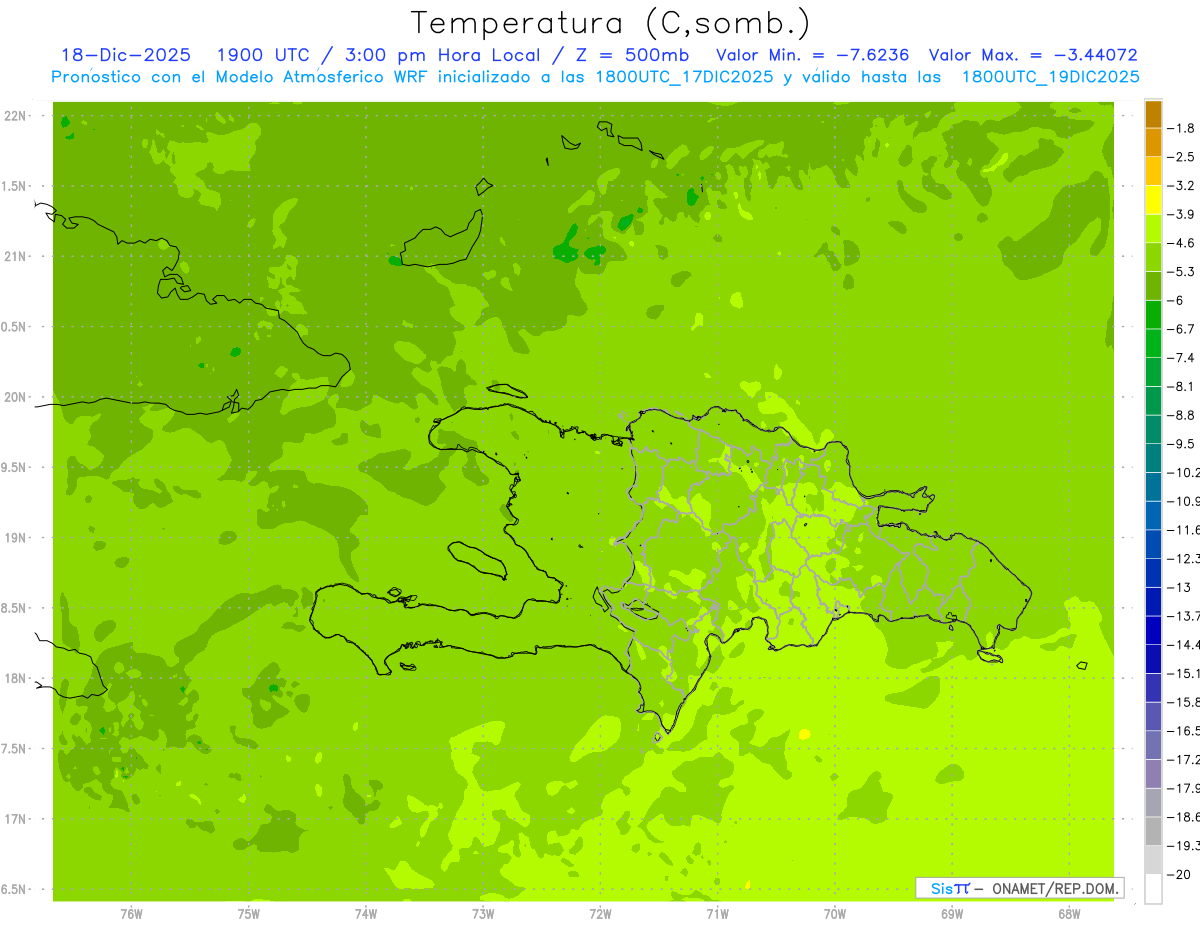Click the -6.7 colorbar label
Screen dimensions: 1200x927
1182,329
